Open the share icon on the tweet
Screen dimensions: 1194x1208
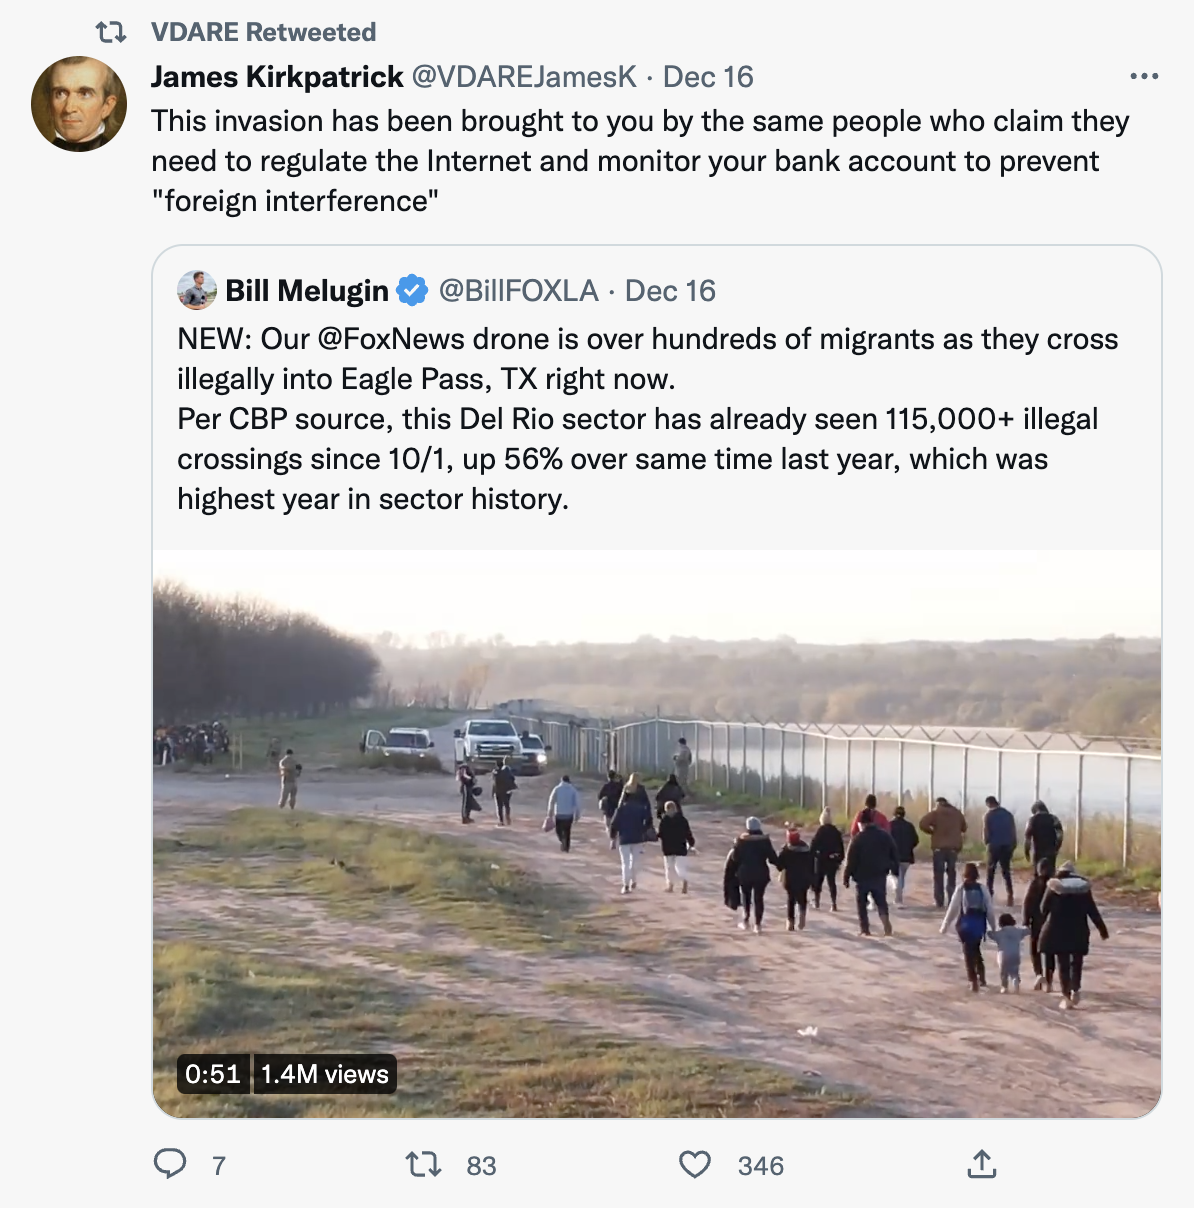982,1163
